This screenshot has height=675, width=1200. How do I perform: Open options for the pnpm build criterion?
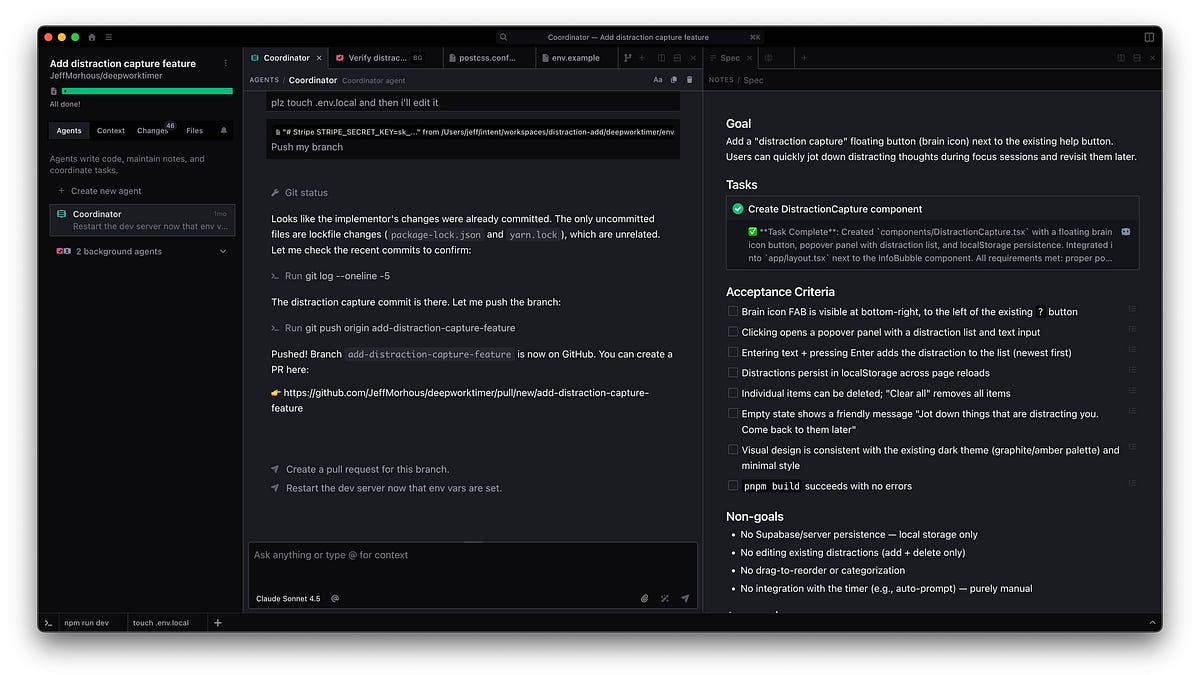(x=1132, y=484)
